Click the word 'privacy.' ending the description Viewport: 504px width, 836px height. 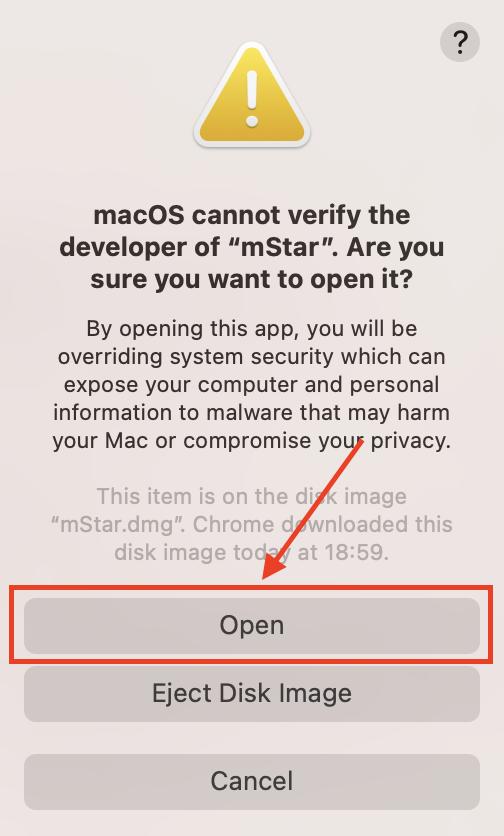411,440
